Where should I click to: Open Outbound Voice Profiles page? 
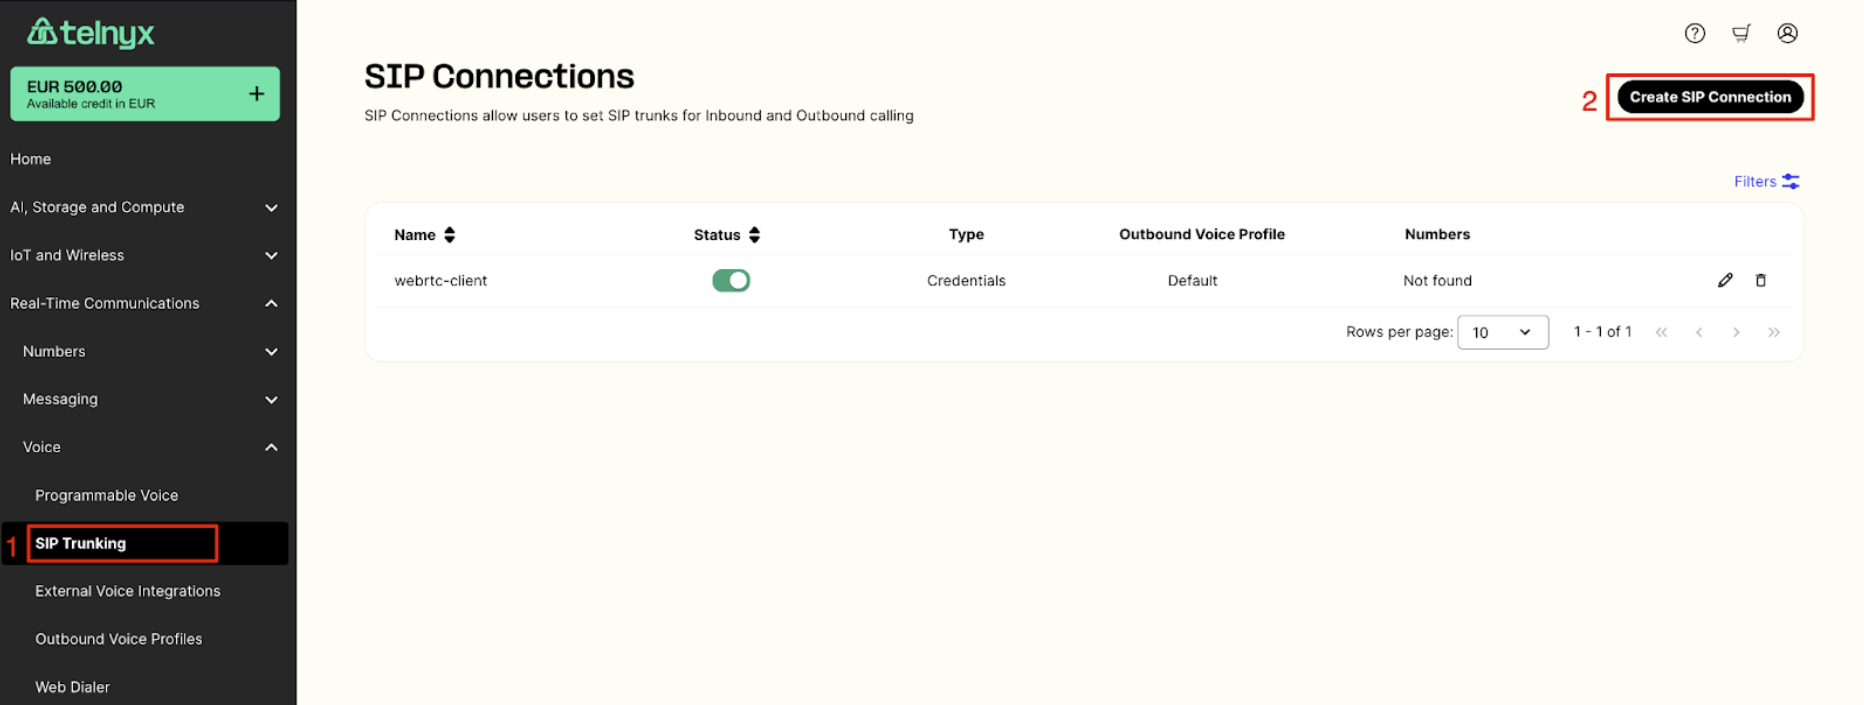coord(119,639)
